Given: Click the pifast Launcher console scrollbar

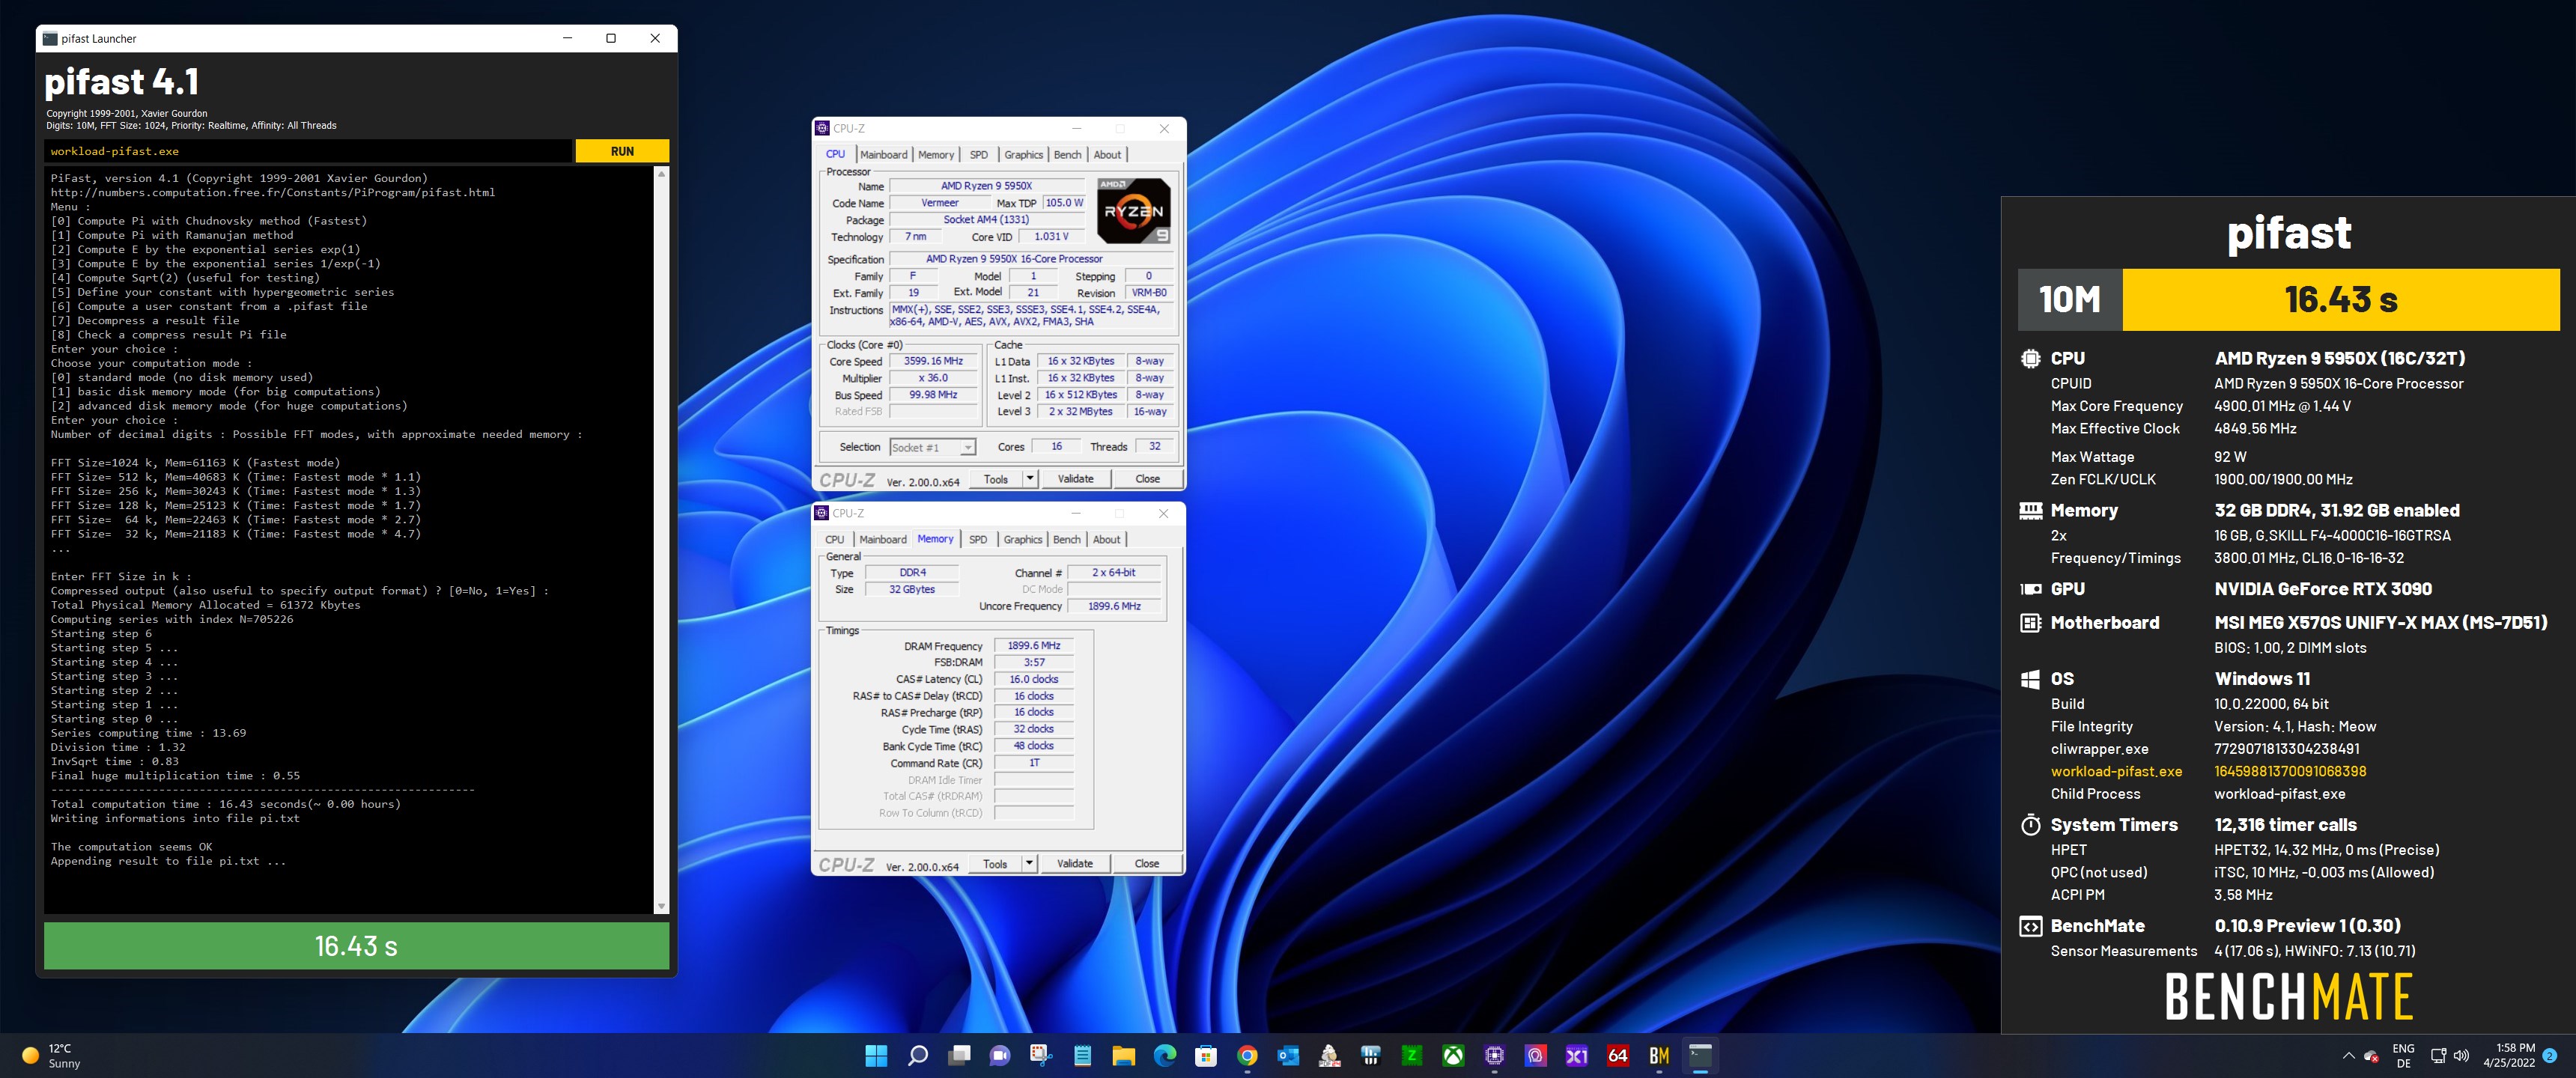Looking at the screenshot, I should (x=661, y=540).
